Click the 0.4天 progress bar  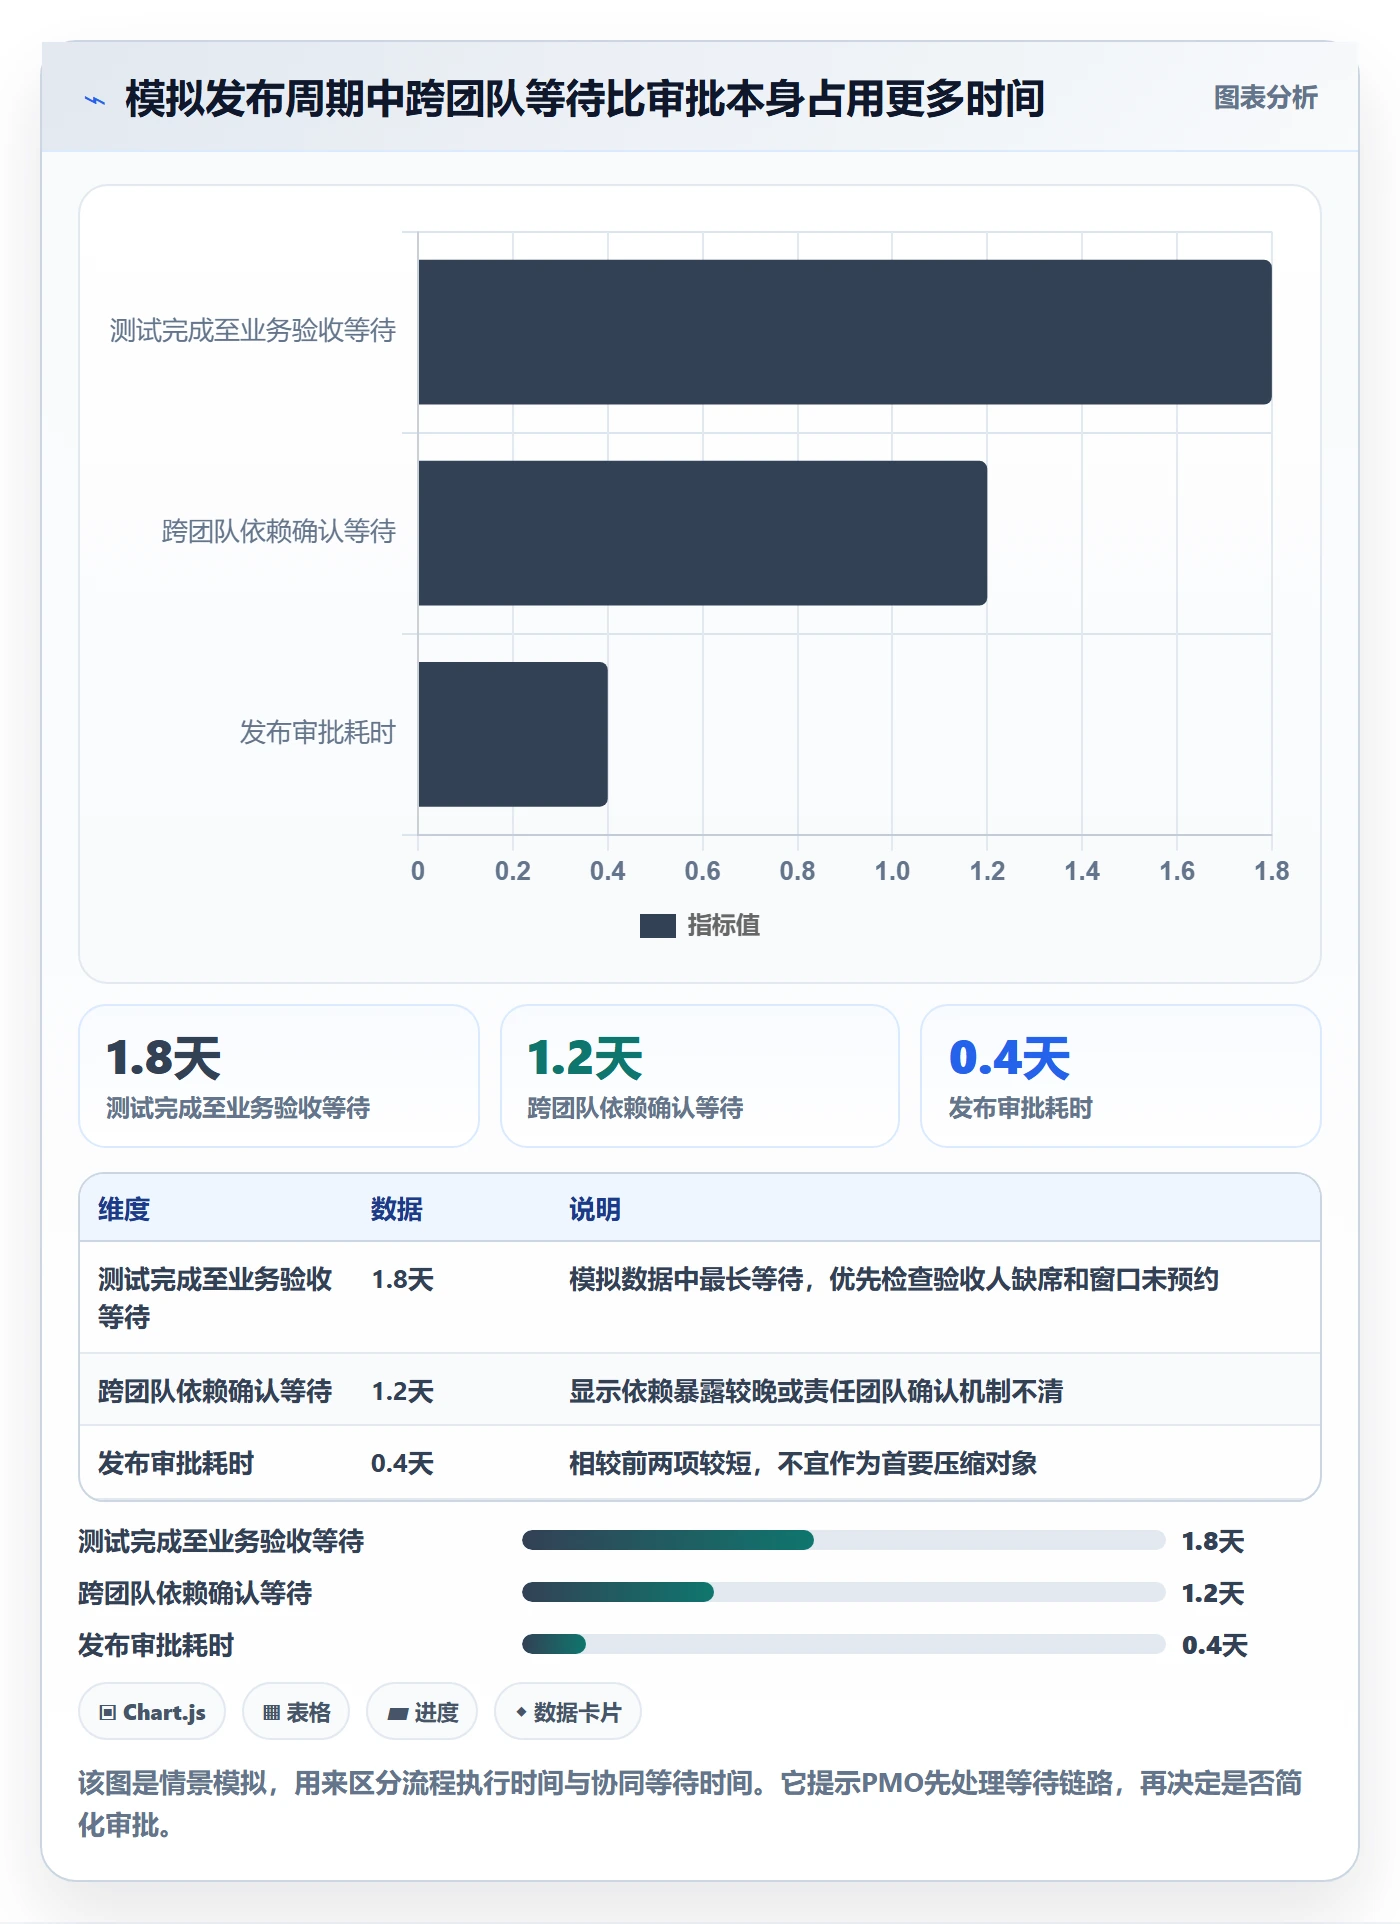(x=843, y=1644)
